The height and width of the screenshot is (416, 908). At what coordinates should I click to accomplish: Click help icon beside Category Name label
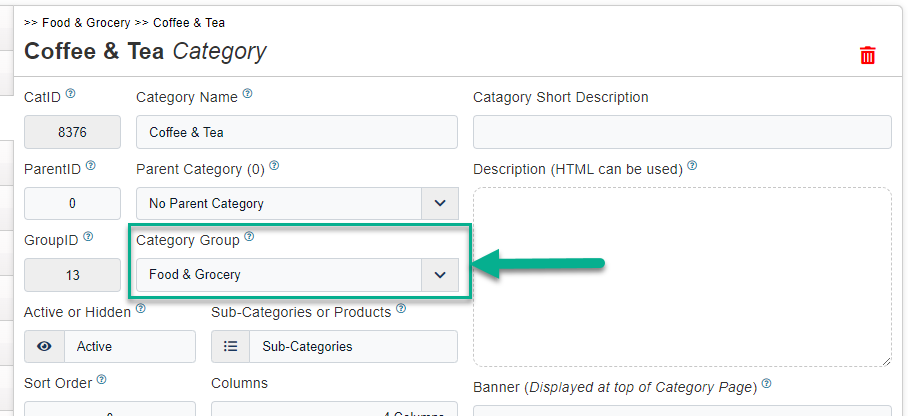(x=247, y=95)
